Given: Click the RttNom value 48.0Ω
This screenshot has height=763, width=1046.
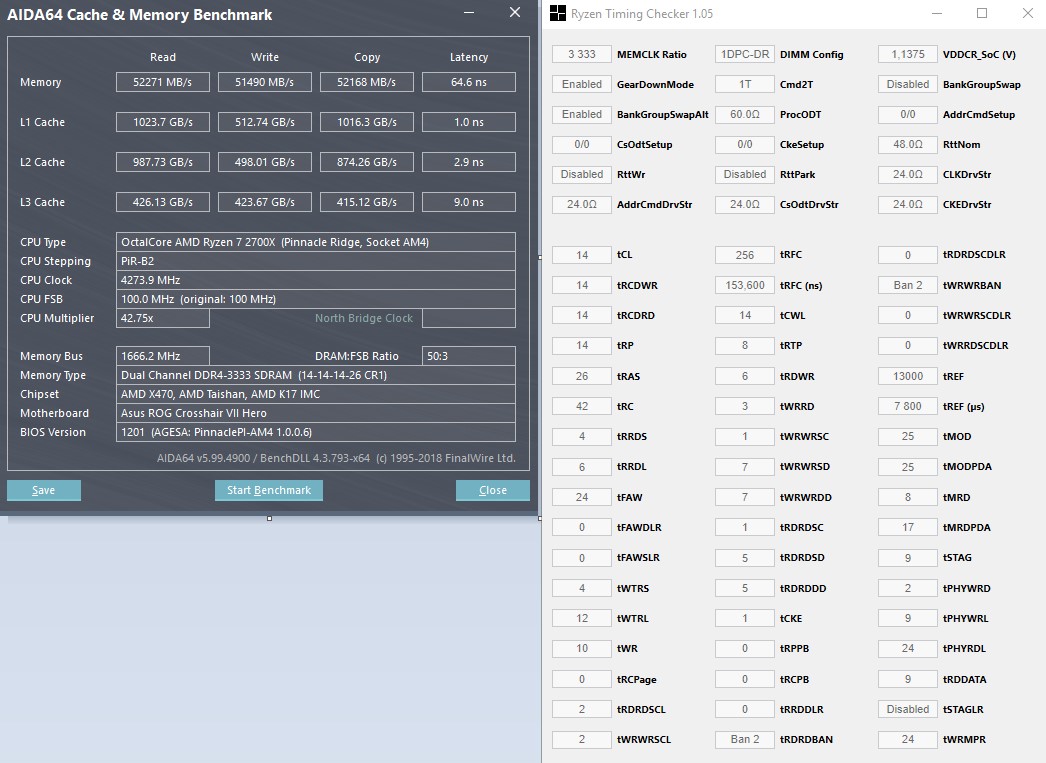Looking at the screenshot, I should point(908,144).
